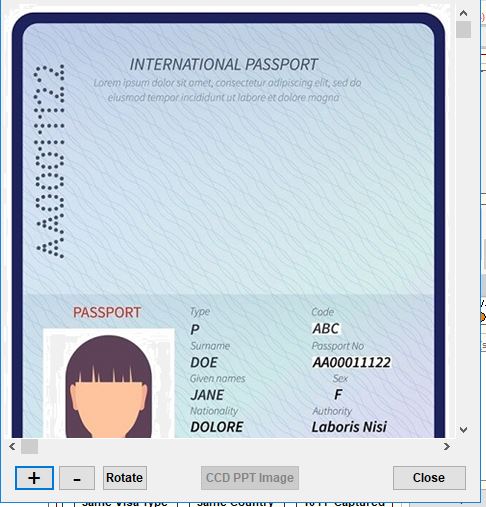Rotate the passport image
Viewport: 486px width, 507px height.
(x=125, y=478)
